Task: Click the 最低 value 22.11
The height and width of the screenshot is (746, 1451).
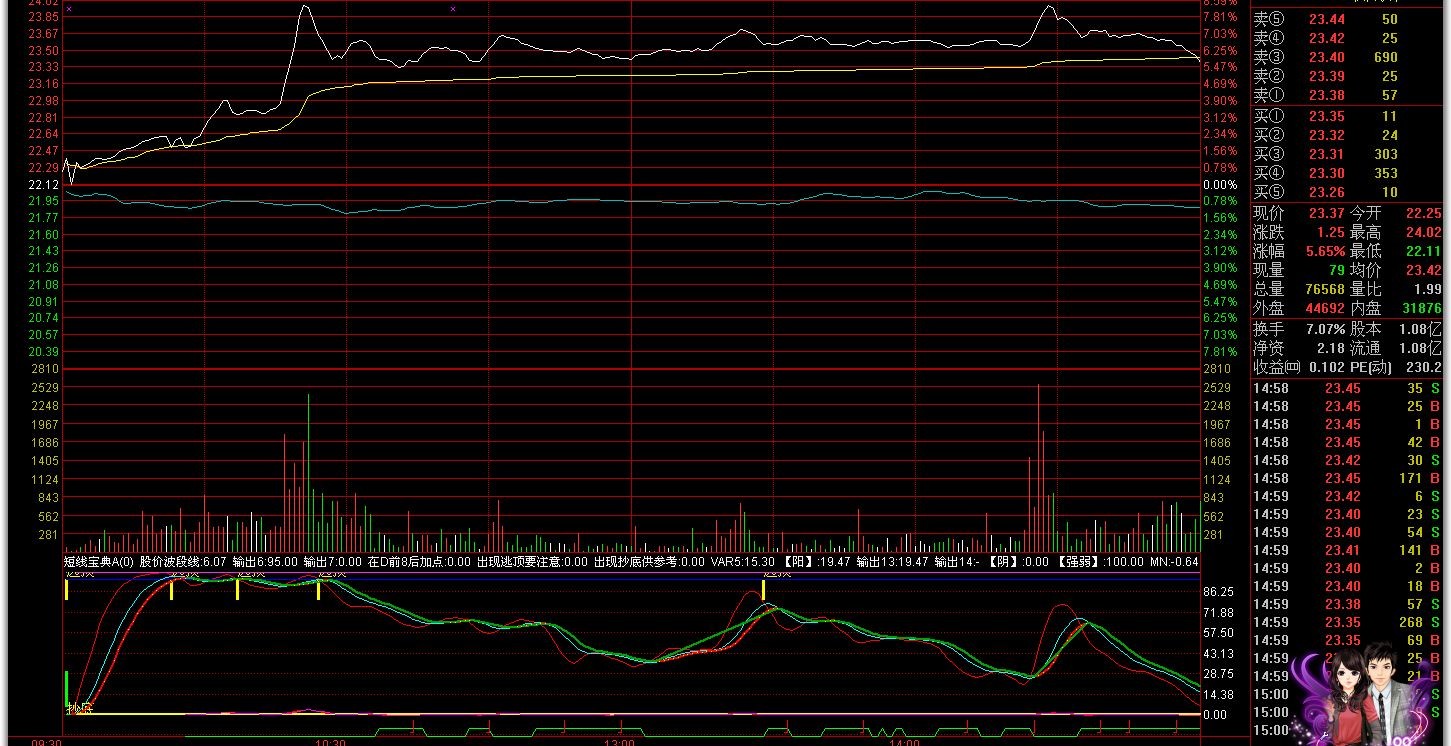Action: (x=1424, y=251)
